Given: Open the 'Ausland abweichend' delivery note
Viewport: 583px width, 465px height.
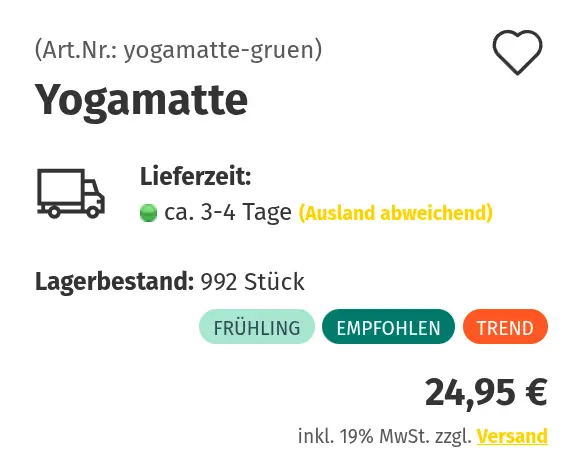Looking at the screenshot, I should 396,213.
